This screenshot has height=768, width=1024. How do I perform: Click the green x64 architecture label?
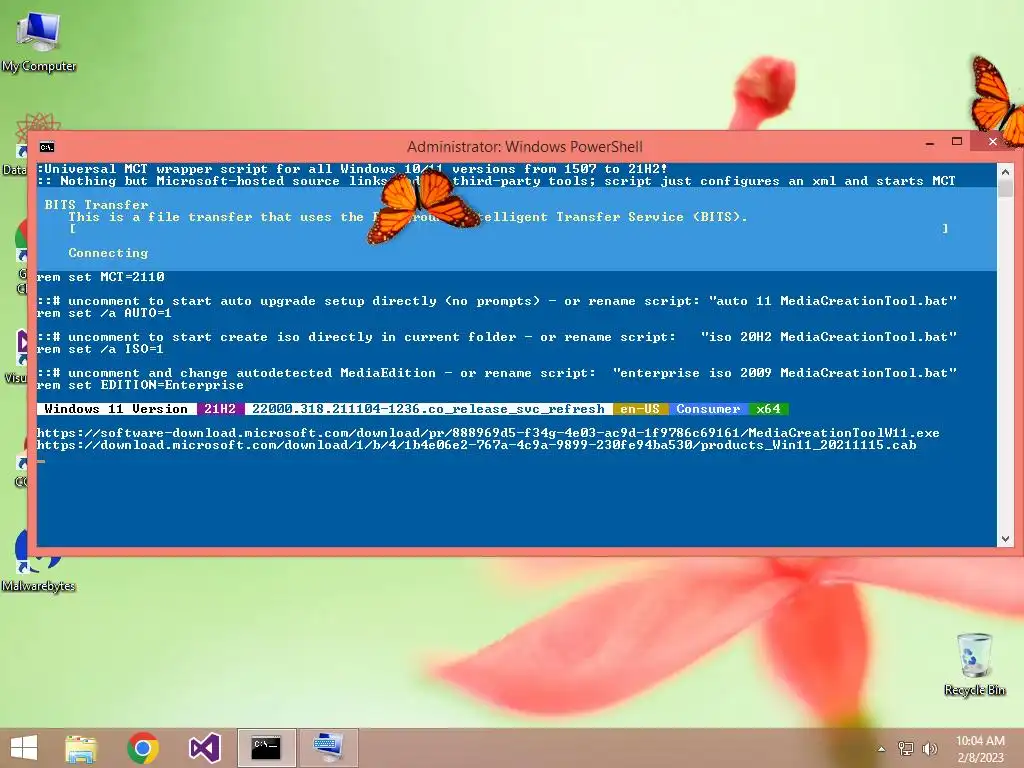769,409
